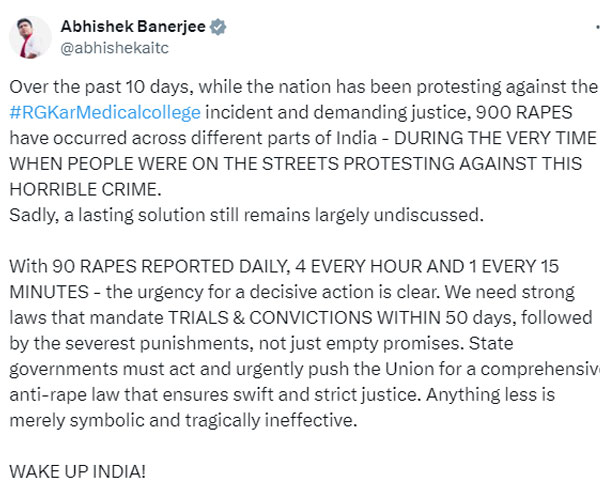Click the "DURING THE VERY TIME" phrase
Viewport: 600px width, 500px height.
[495, 138]
